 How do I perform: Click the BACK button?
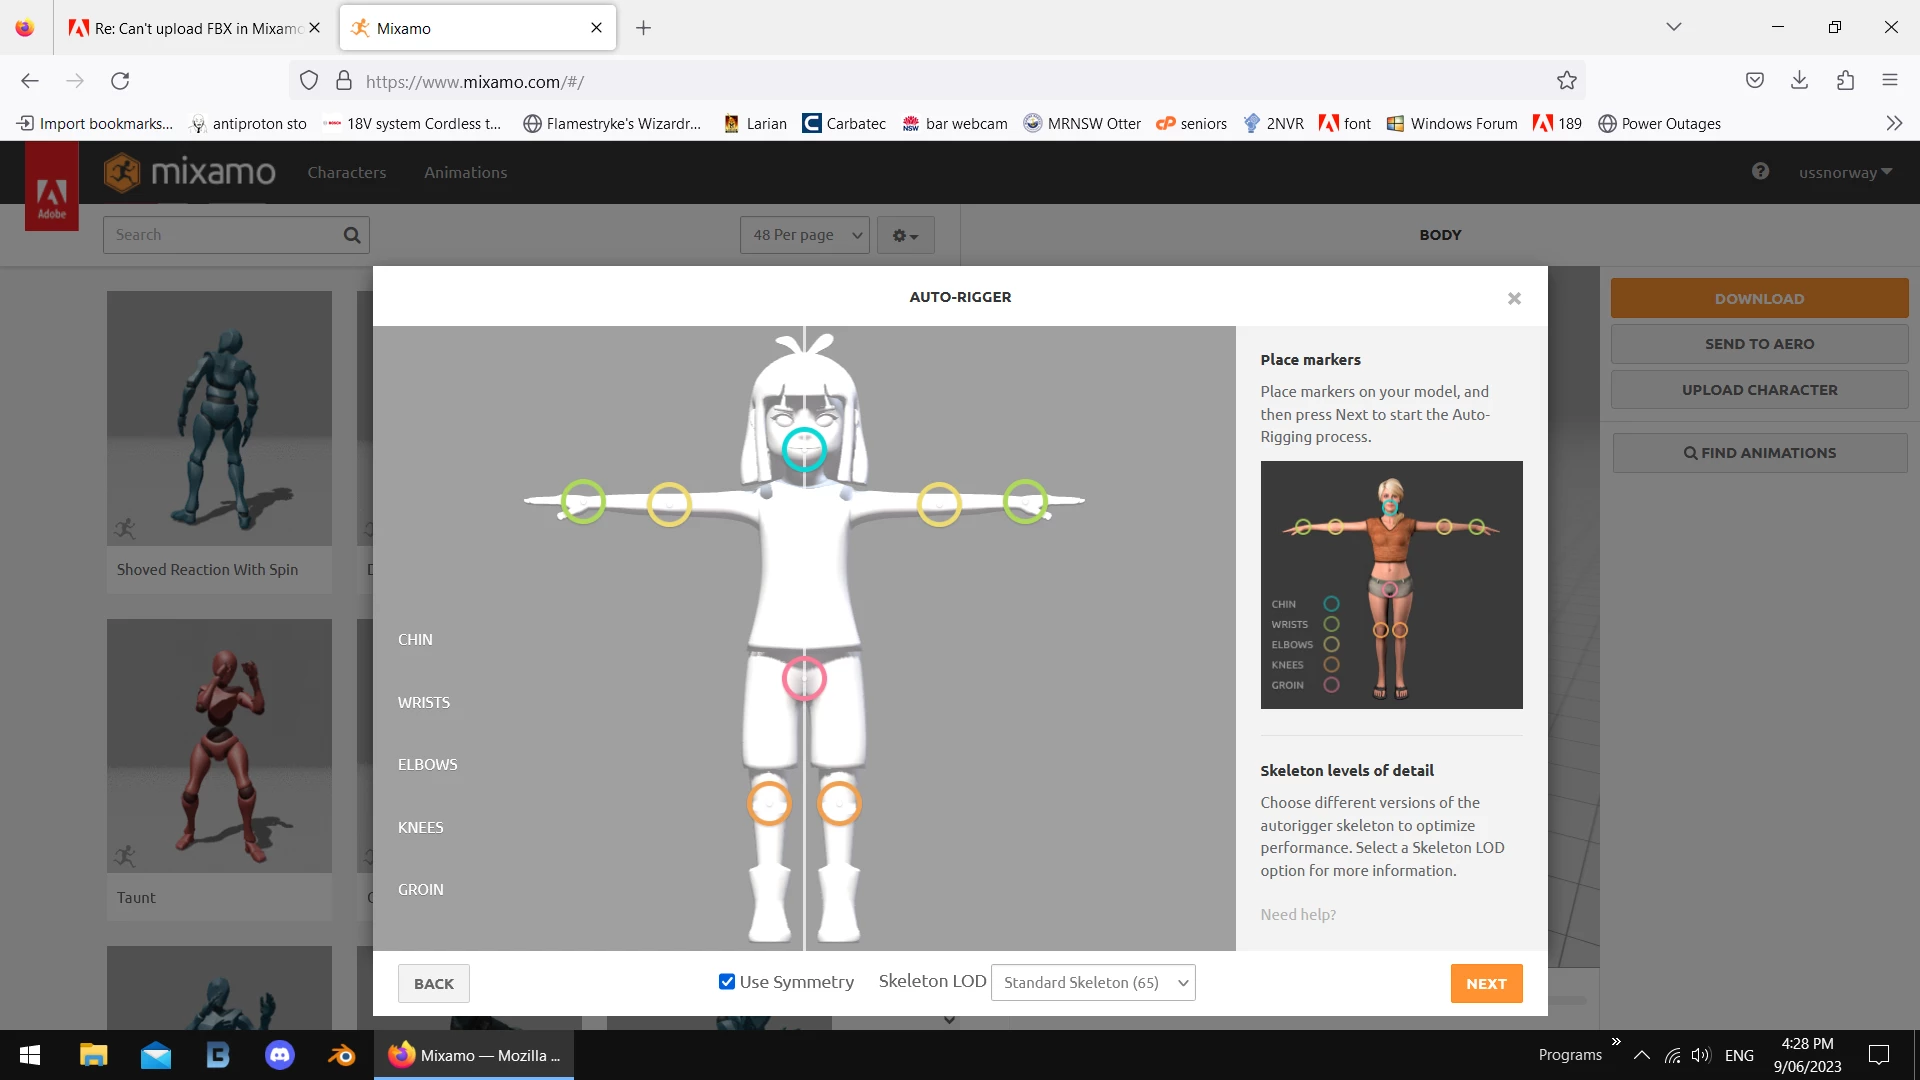433,983
